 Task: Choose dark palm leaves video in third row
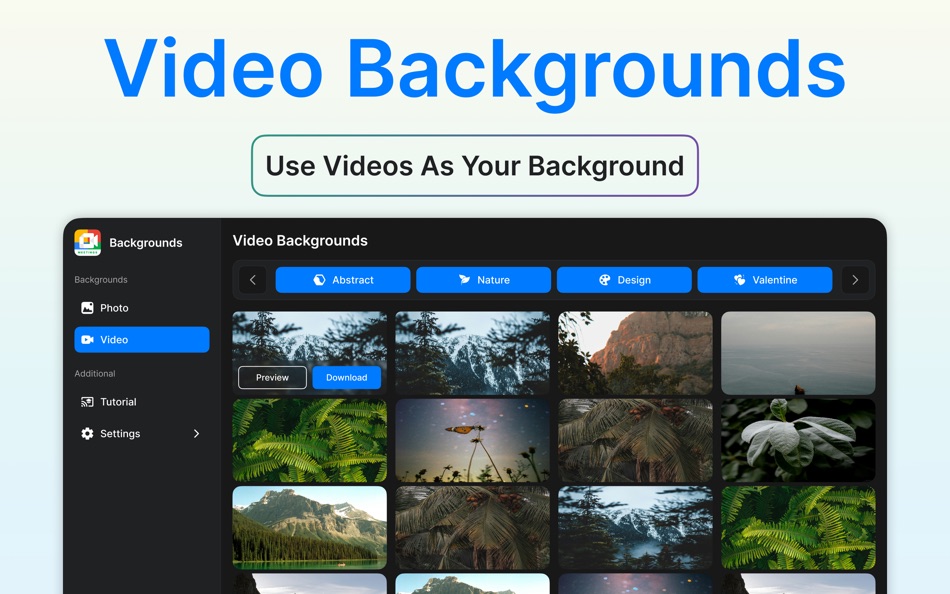click(473, 527)
